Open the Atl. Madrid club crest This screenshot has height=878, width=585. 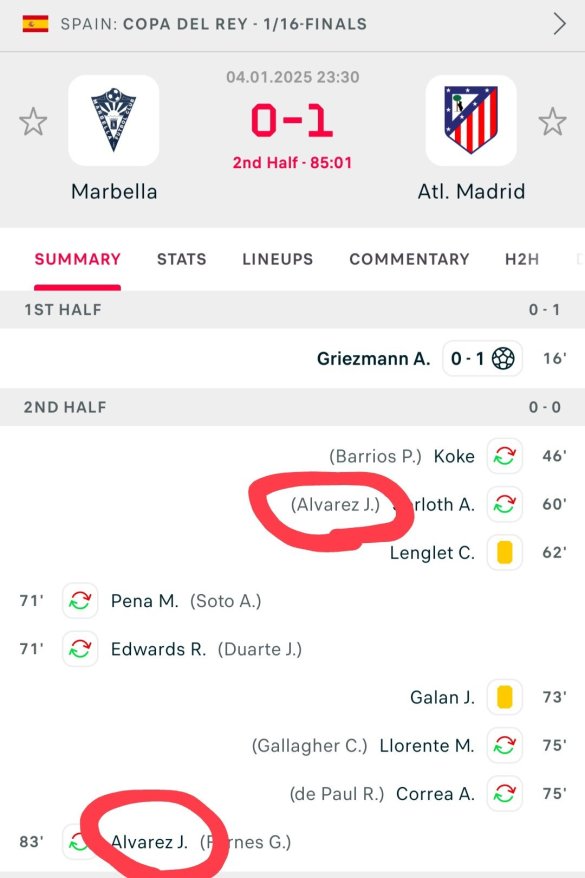coord(471,120)
